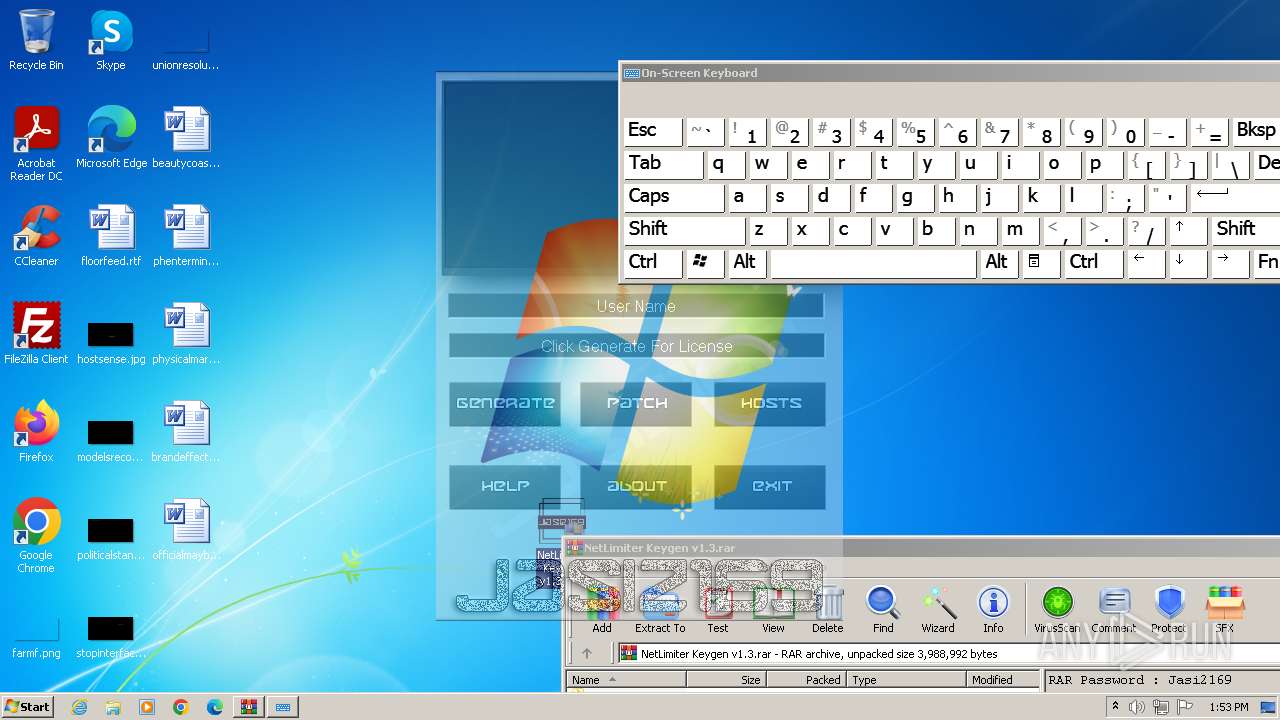Click Extract To in WinRAR toolbar
Screen dimensions: 1280x720
660,609
